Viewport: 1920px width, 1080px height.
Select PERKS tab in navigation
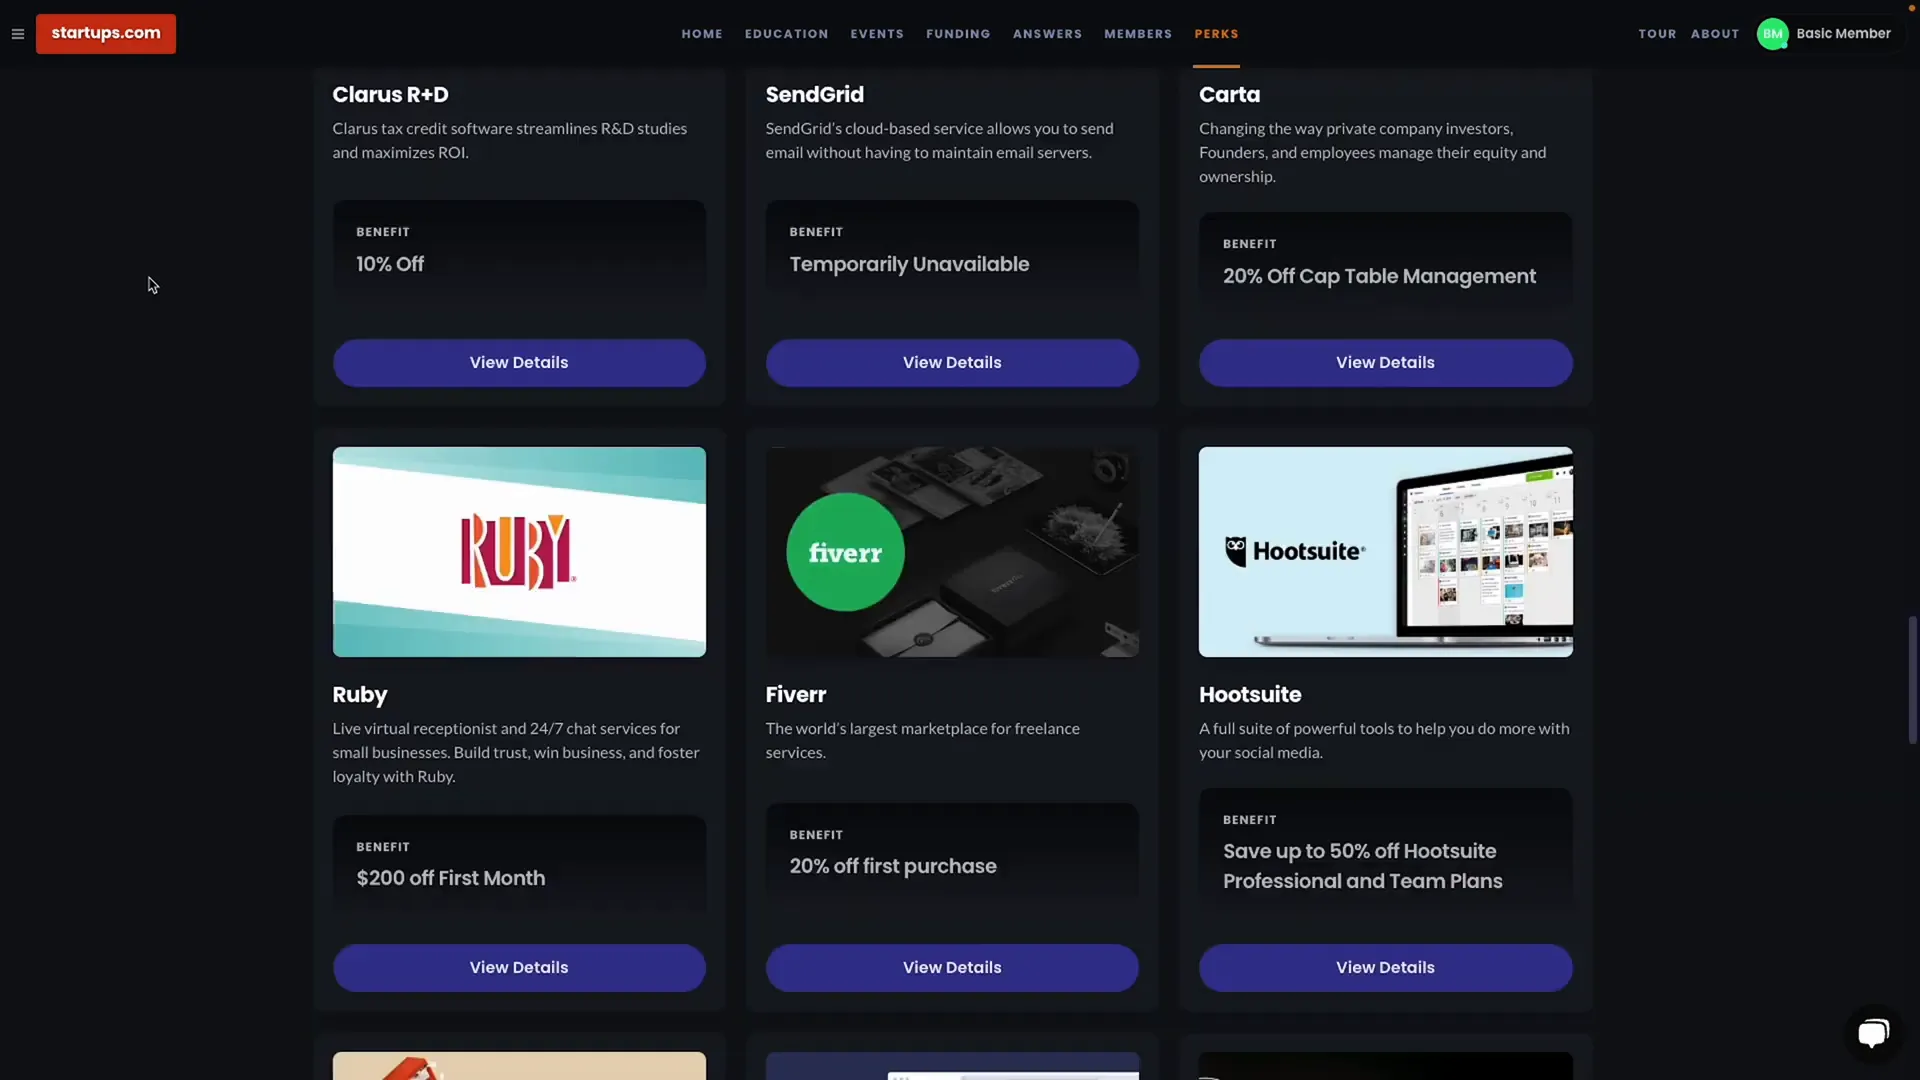(x=1216, y=34)
